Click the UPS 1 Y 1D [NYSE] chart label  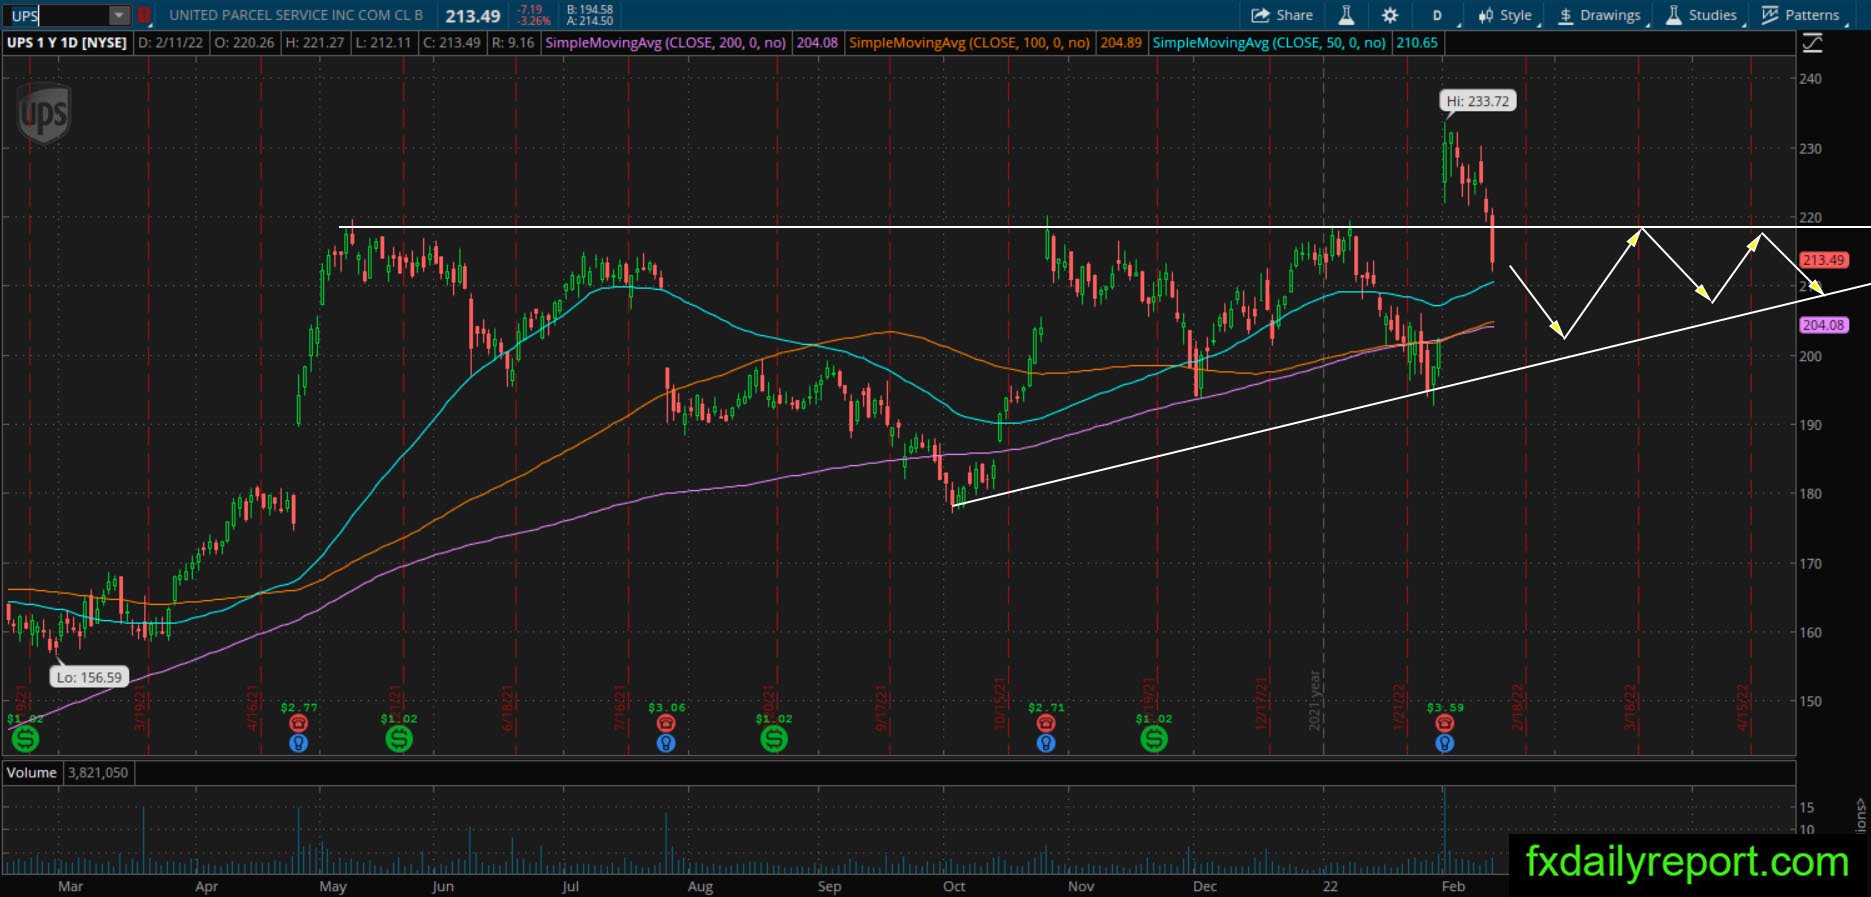coord(67,43)
